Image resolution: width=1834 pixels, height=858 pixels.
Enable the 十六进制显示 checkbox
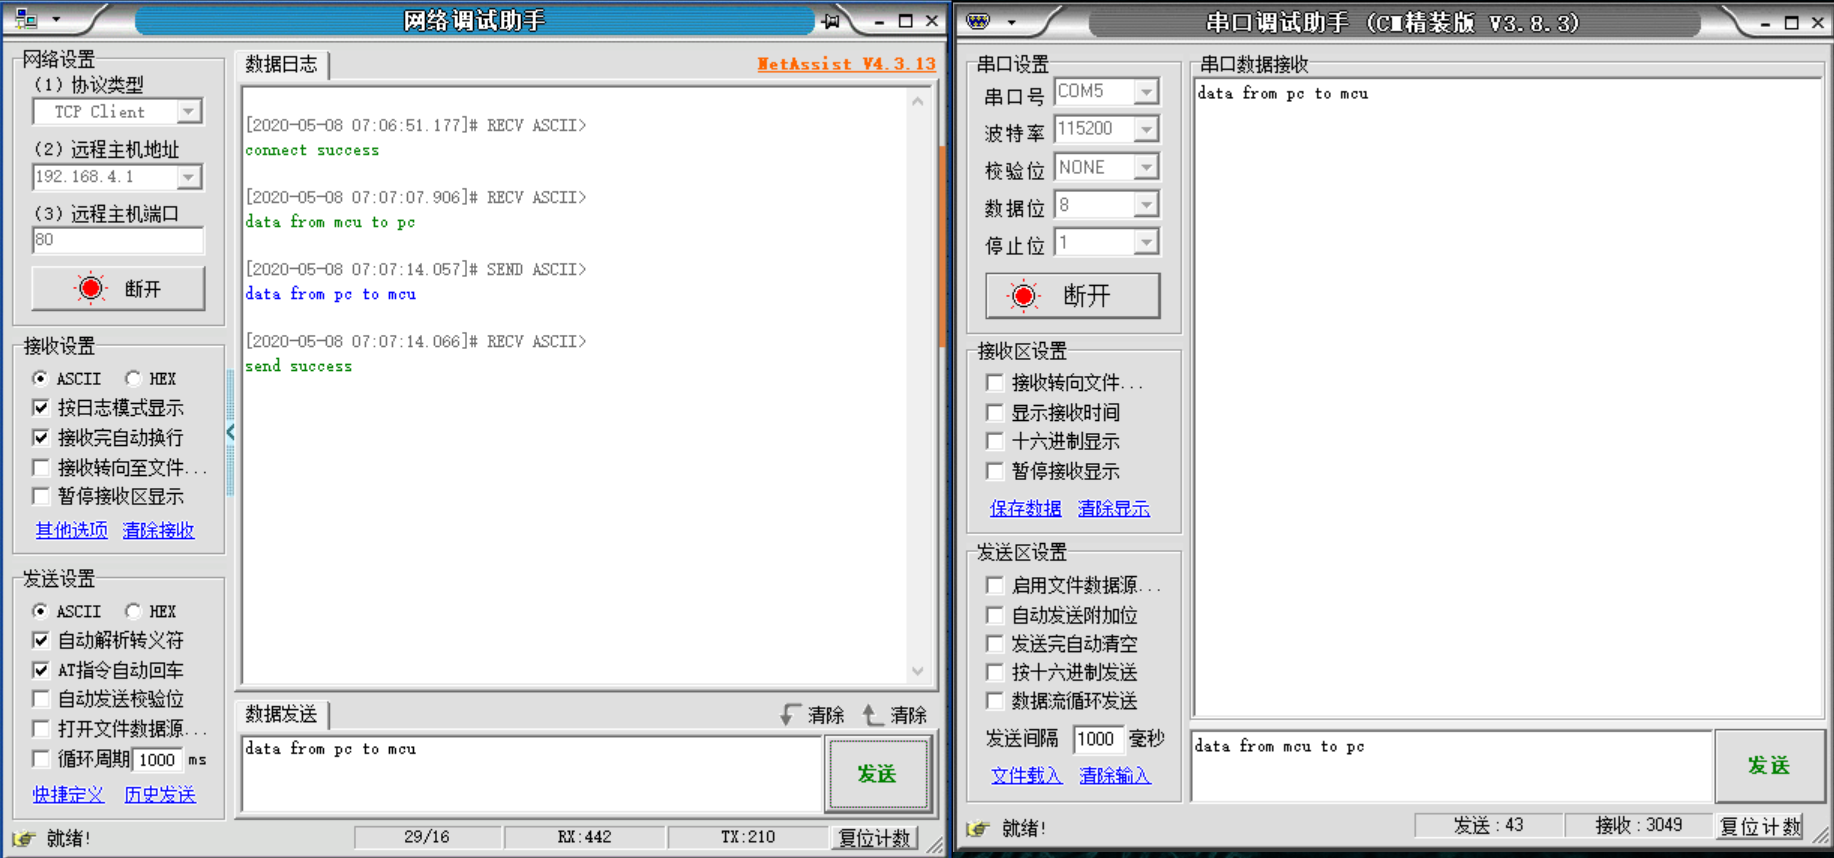pyautogui.click(x=995, y=441)
